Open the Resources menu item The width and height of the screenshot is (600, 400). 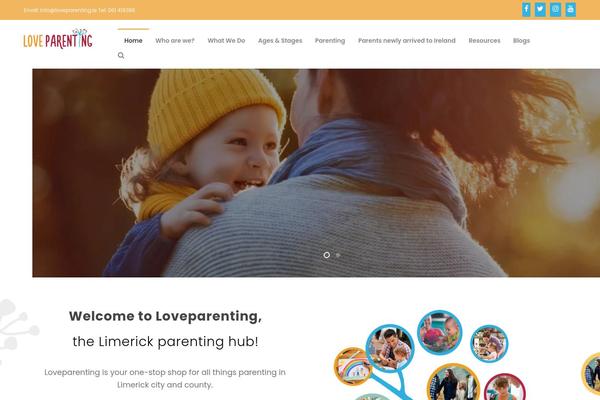click(x=484, y=41)
